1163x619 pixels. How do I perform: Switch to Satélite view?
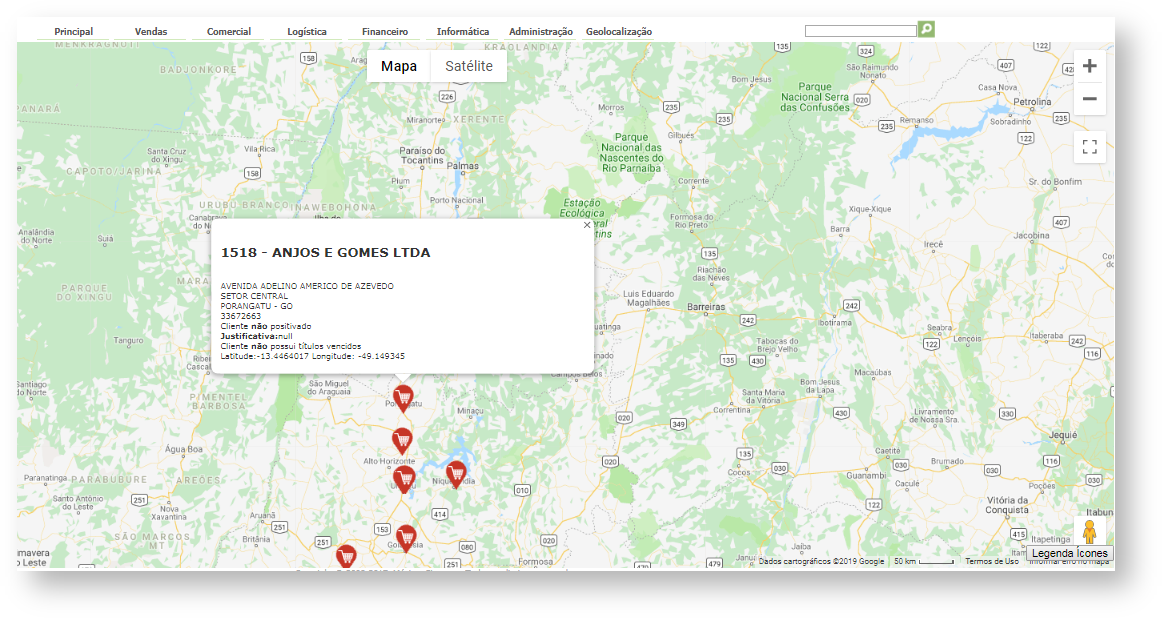(x=469, y=66)
